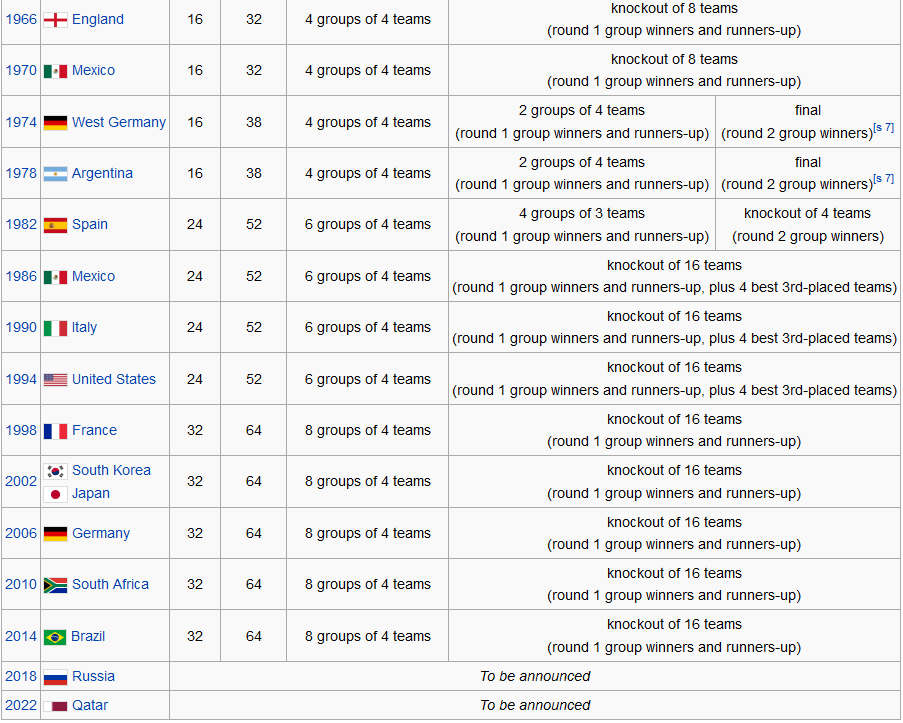Follow the France country link
This screenshot has width=903, height=723.
point(94,430)
